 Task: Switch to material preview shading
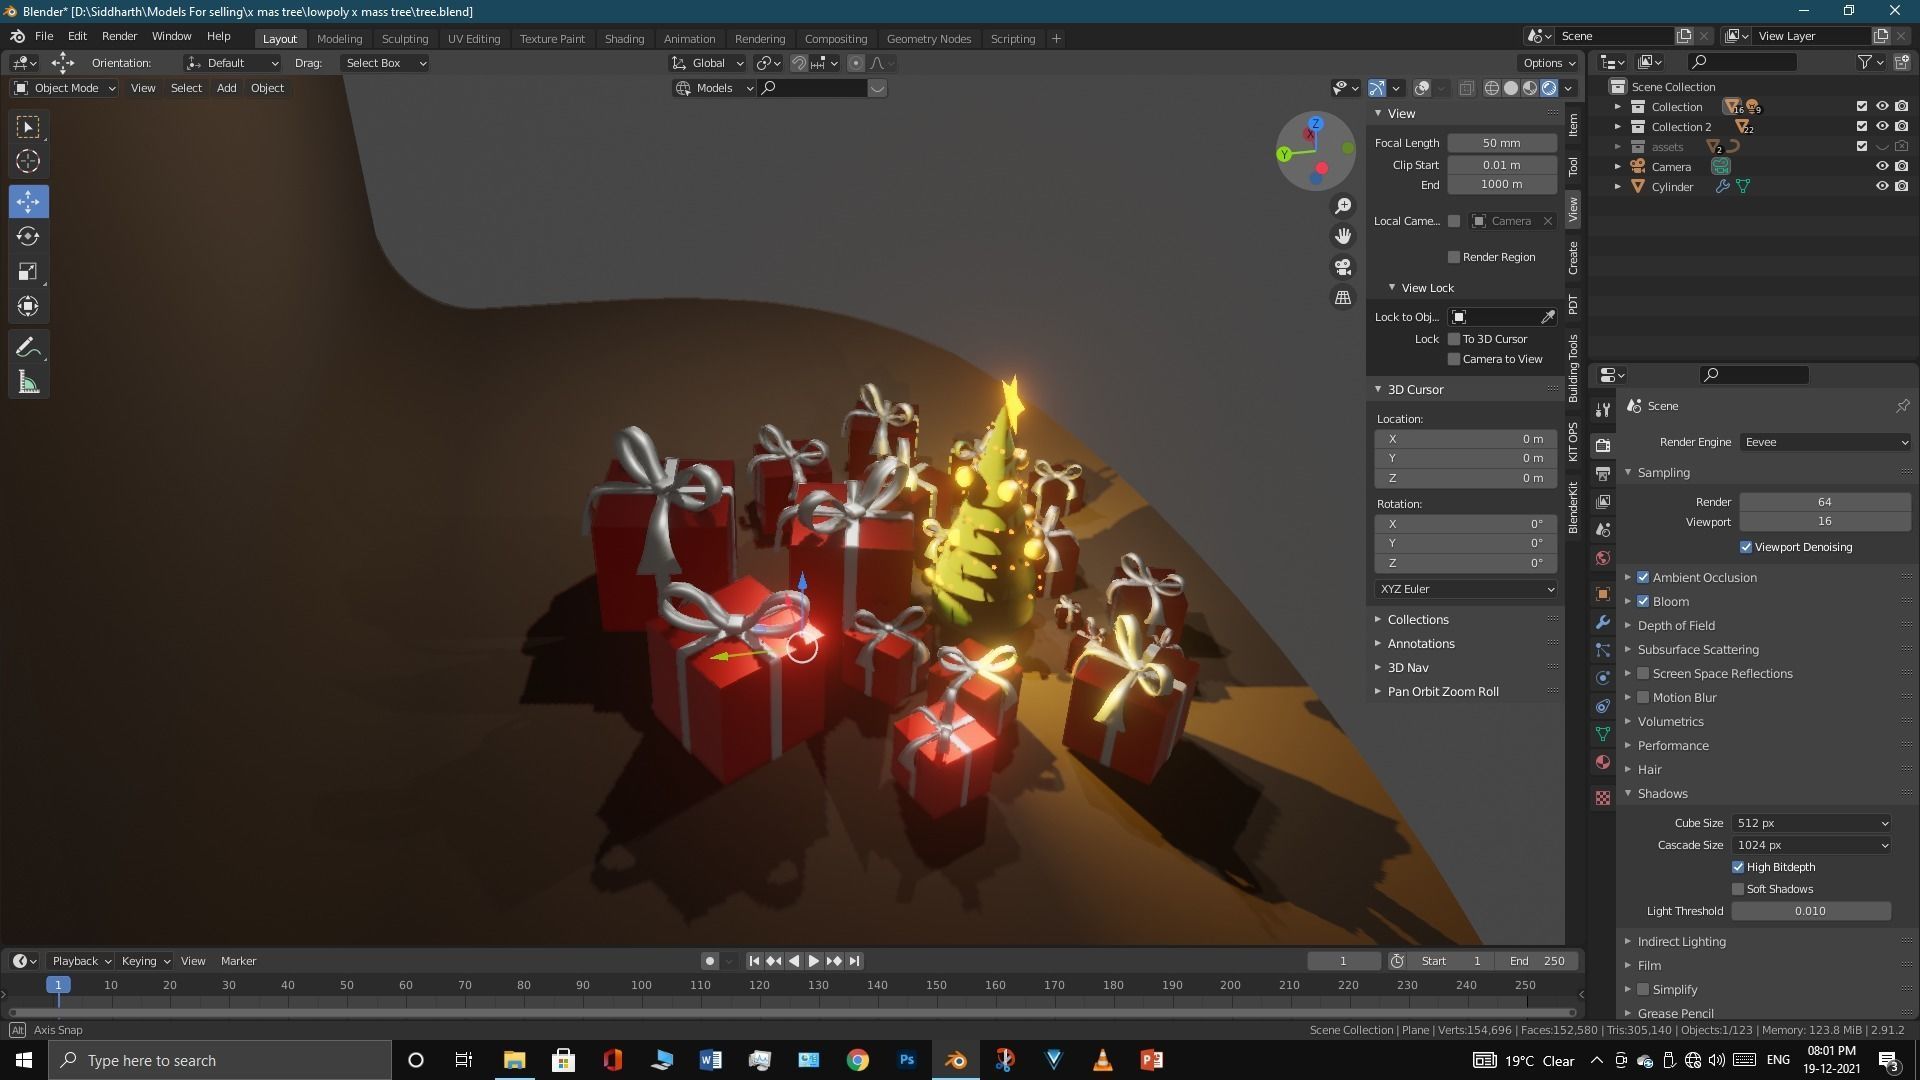[x=1530, y=88]
